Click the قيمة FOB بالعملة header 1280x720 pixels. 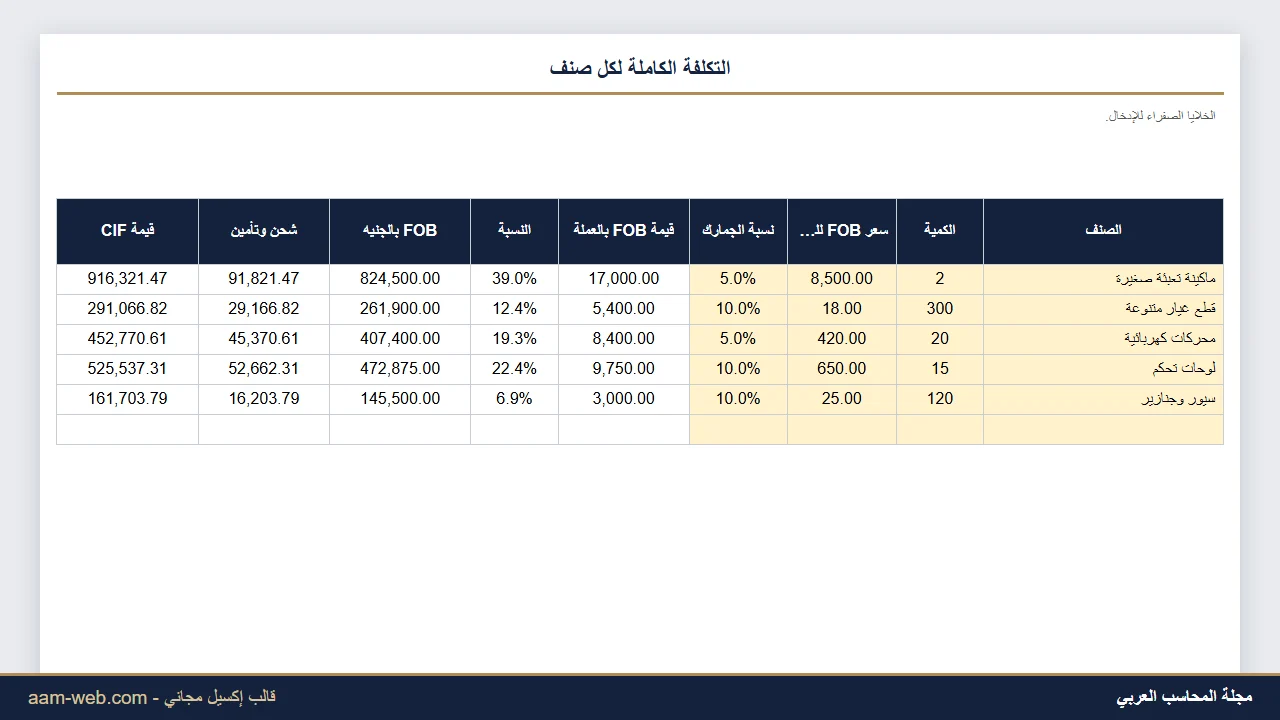[624, 231]
